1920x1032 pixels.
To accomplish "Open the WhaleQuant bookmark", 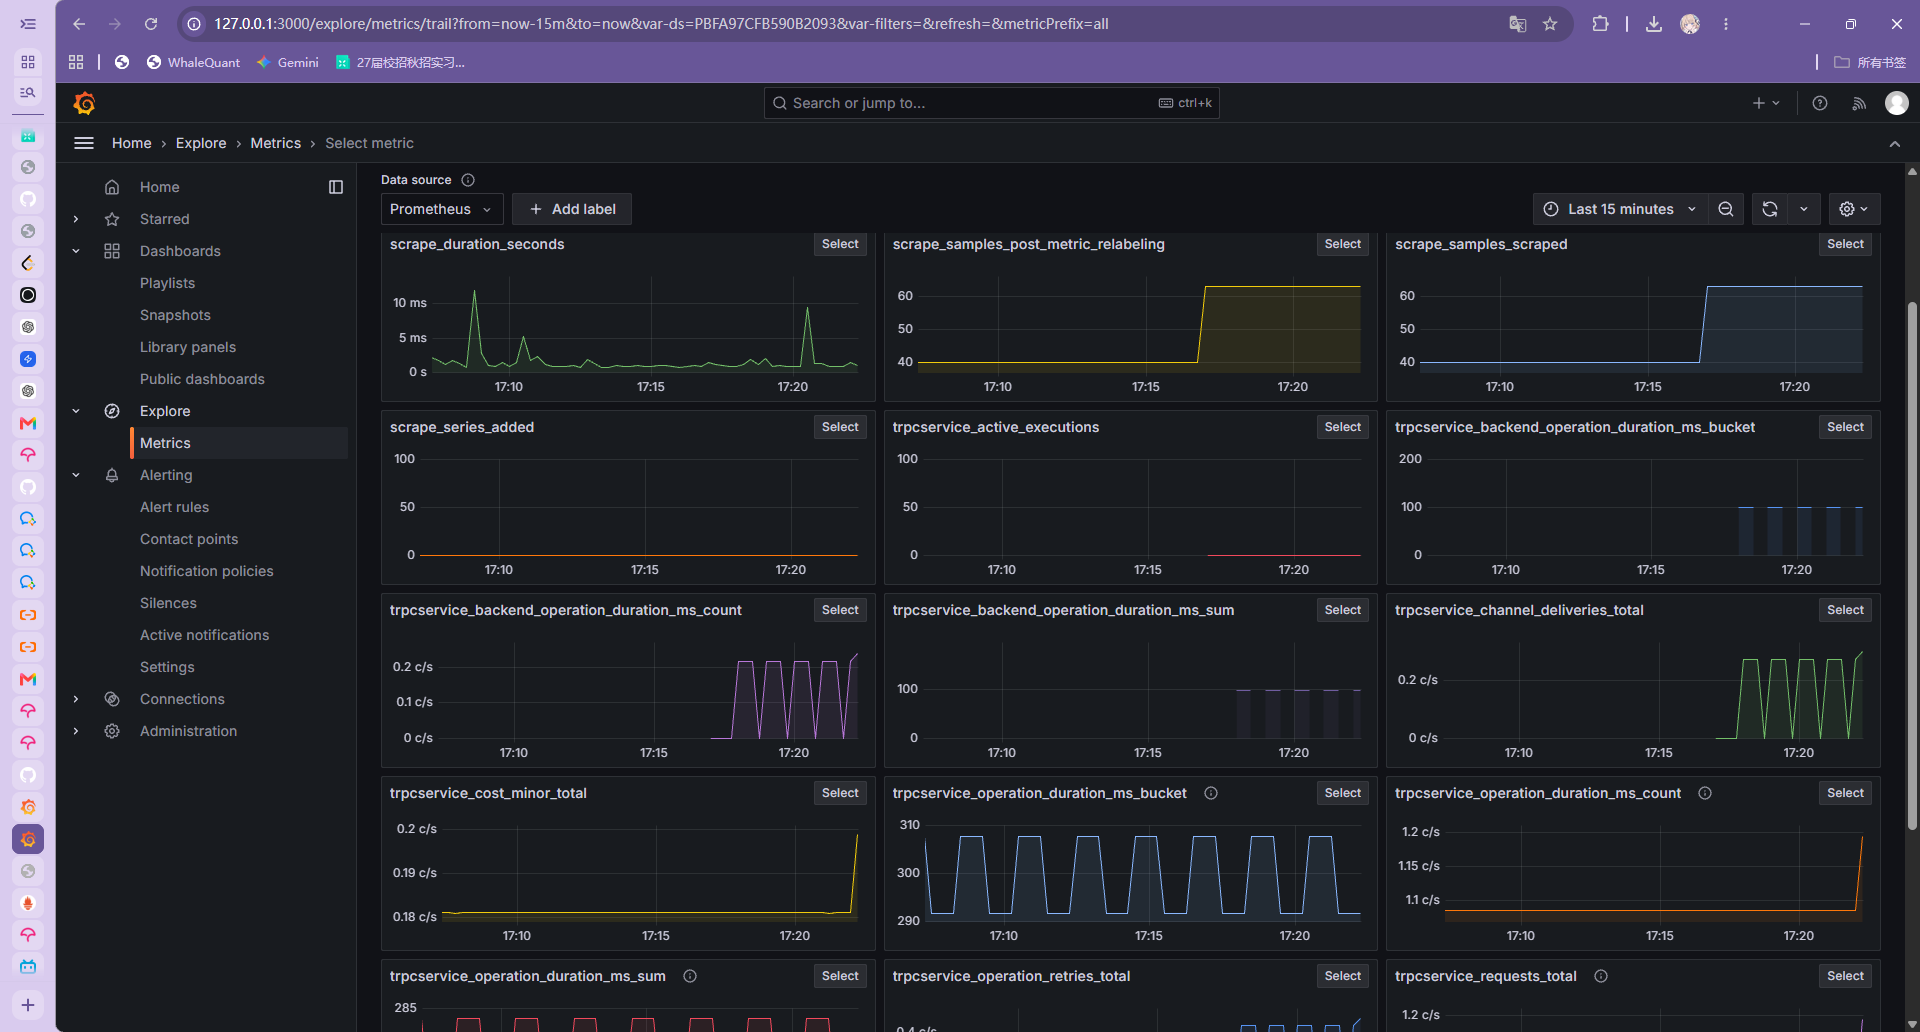I will tap(194, 62).
